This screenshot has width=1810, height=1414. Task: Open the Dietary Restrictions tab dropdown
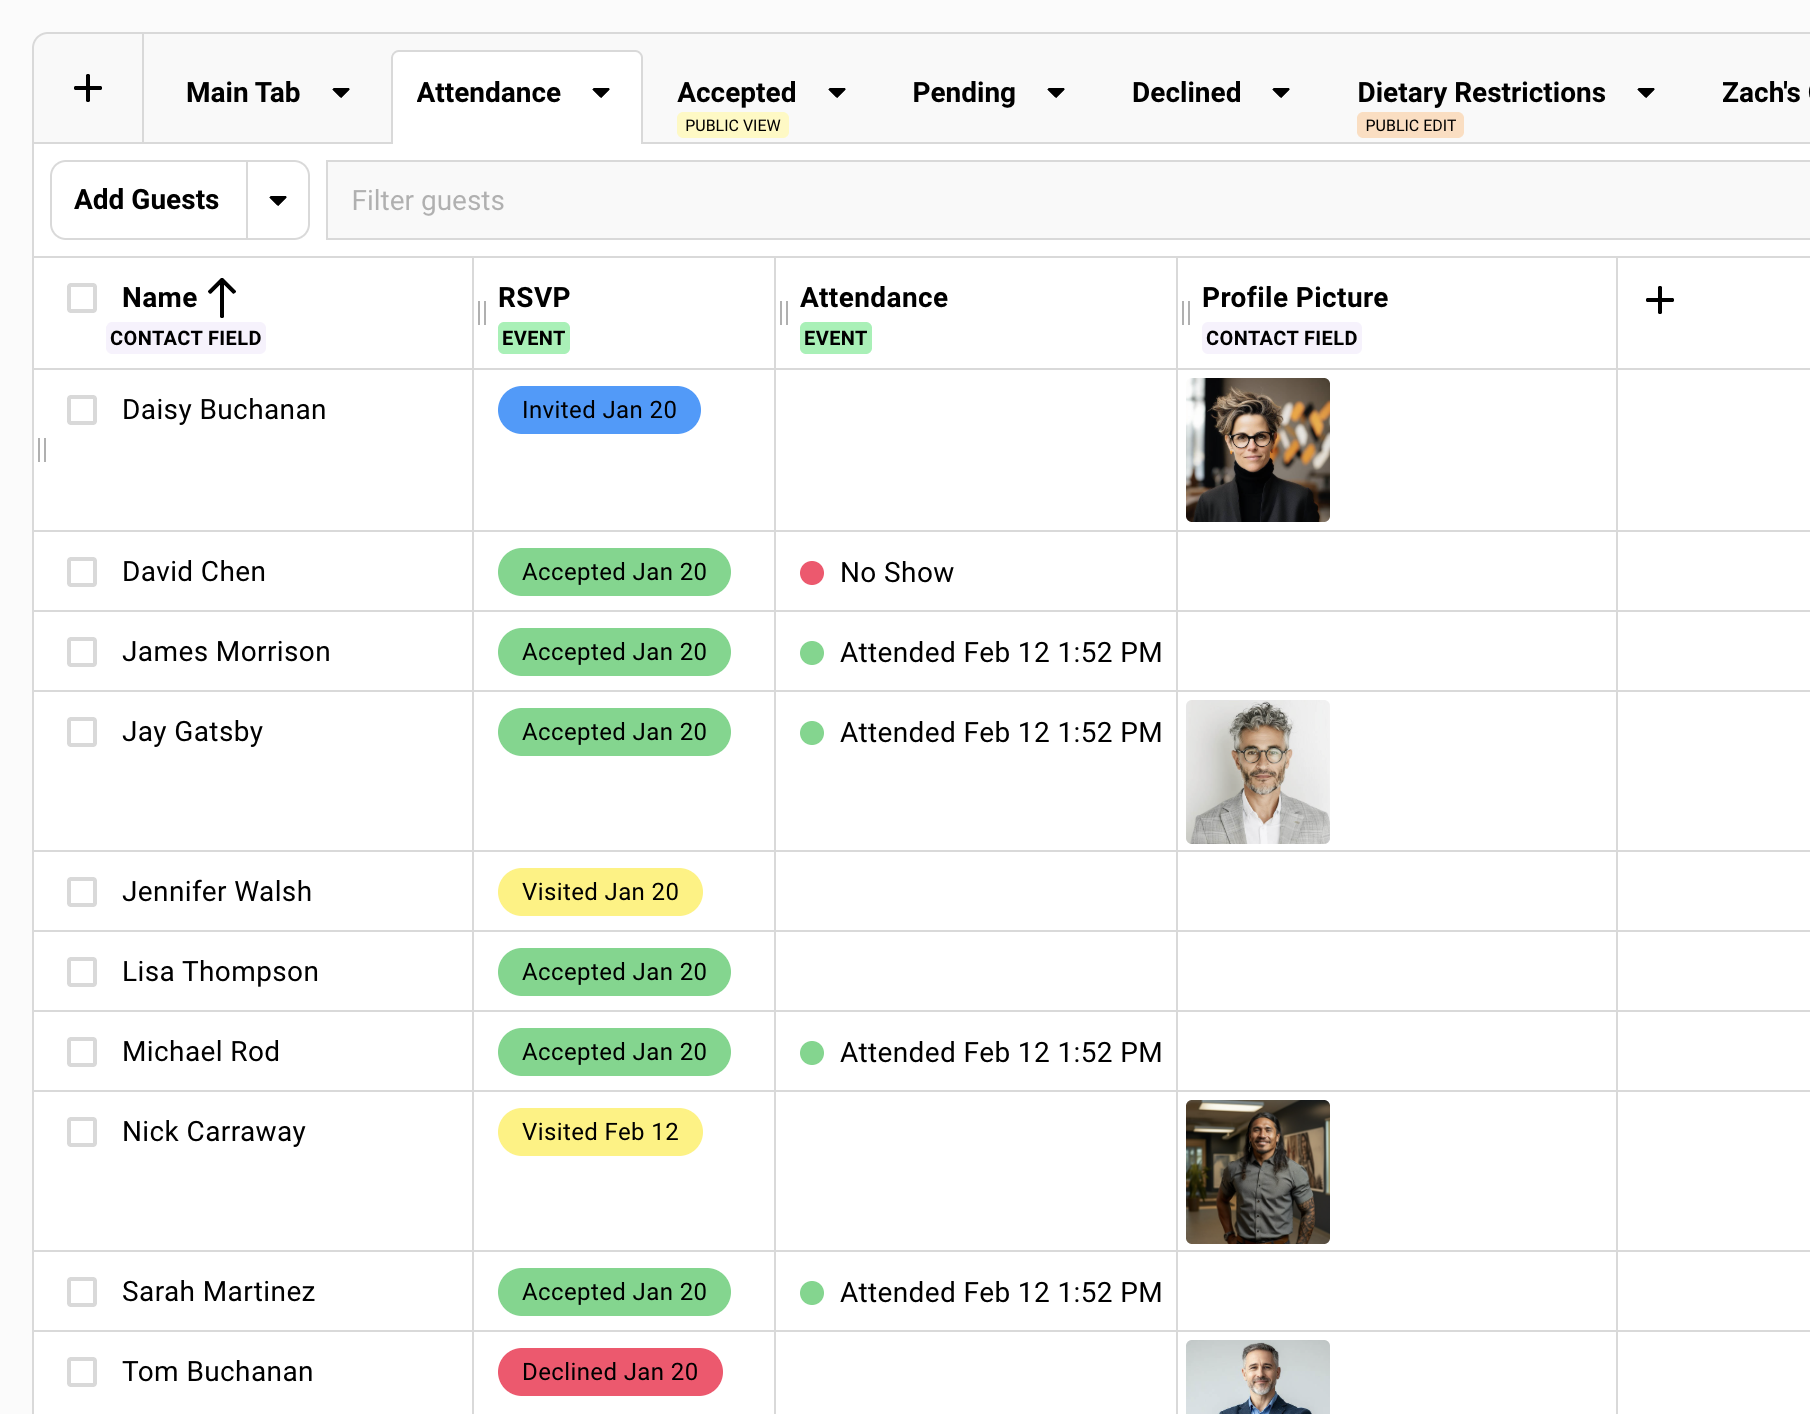[x=1647, y=92]
